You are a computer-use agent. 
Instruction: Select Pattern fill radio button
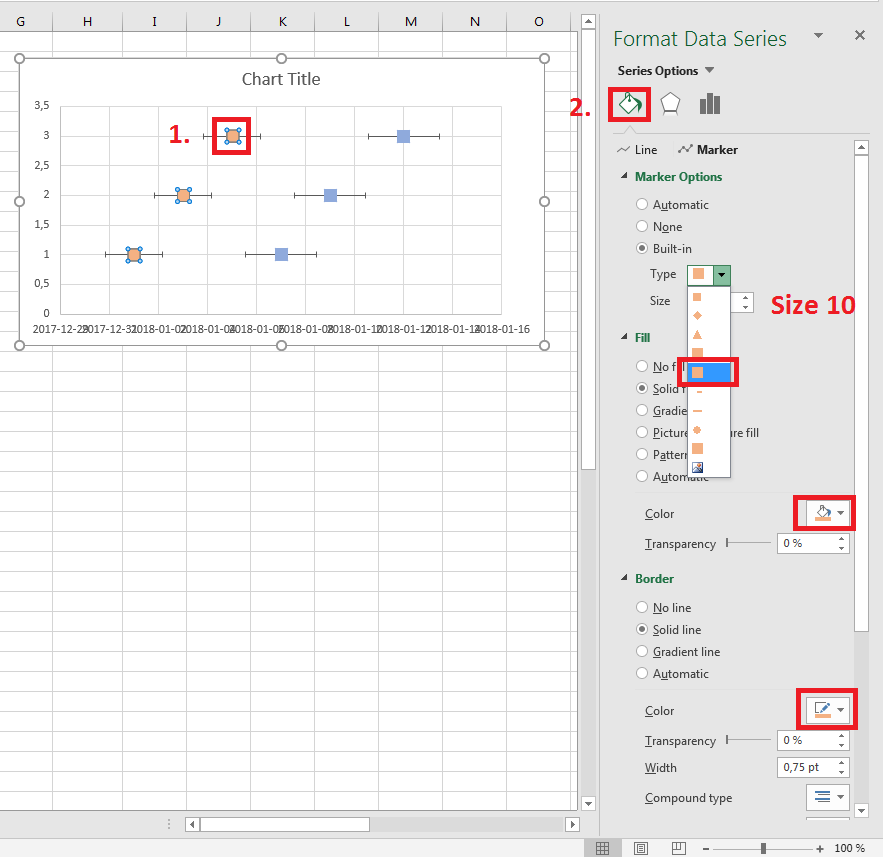[x=642, y=454]
